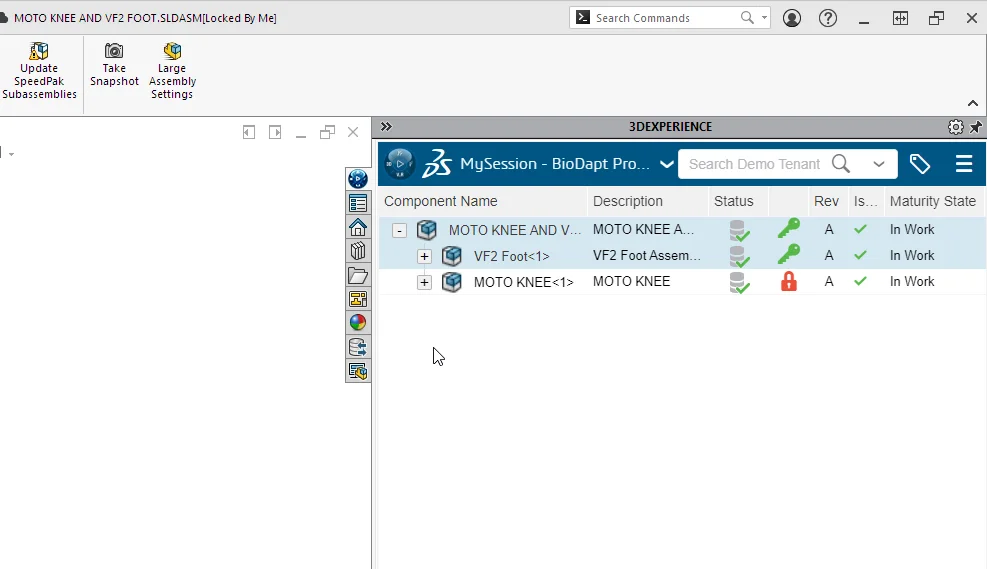Screen dimensions: 987x569
Task: Open the 3DEXPERIENCE compass icon
Action: coord(400,164)
